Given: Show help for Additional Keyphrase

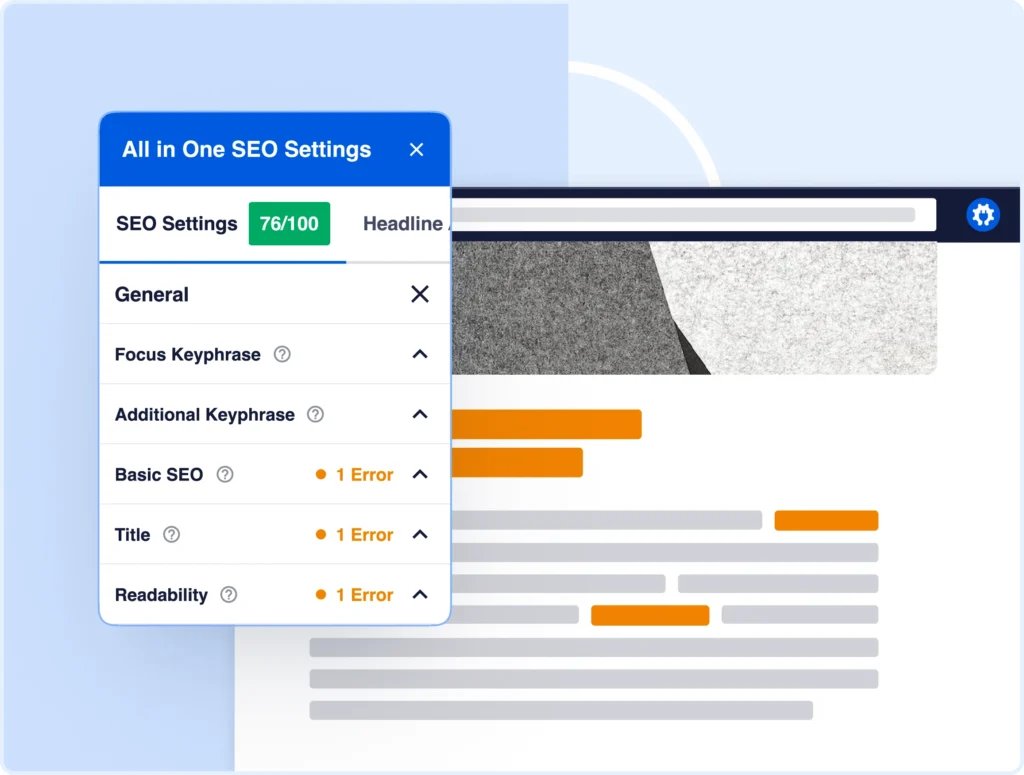Looking at the screenshot, I should 315,415.
